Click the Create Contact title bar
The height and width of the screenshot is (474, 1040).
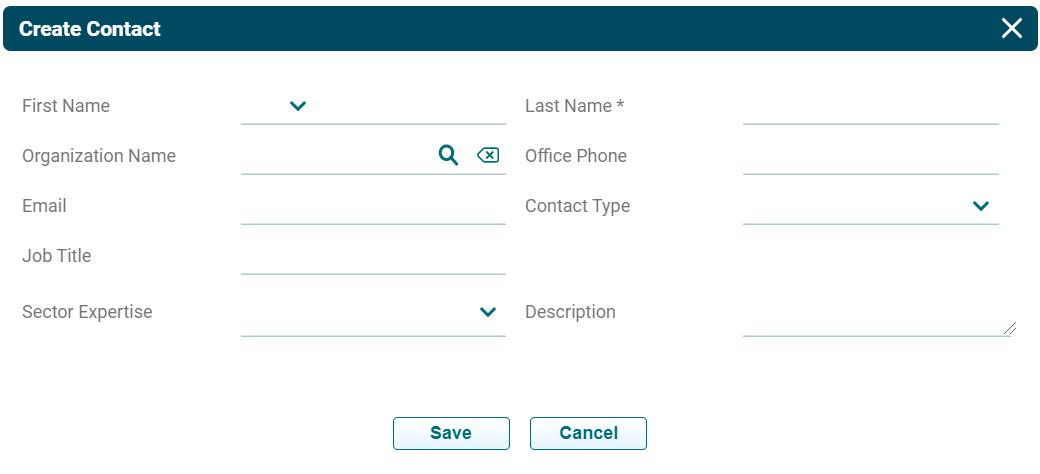[500, 28]
